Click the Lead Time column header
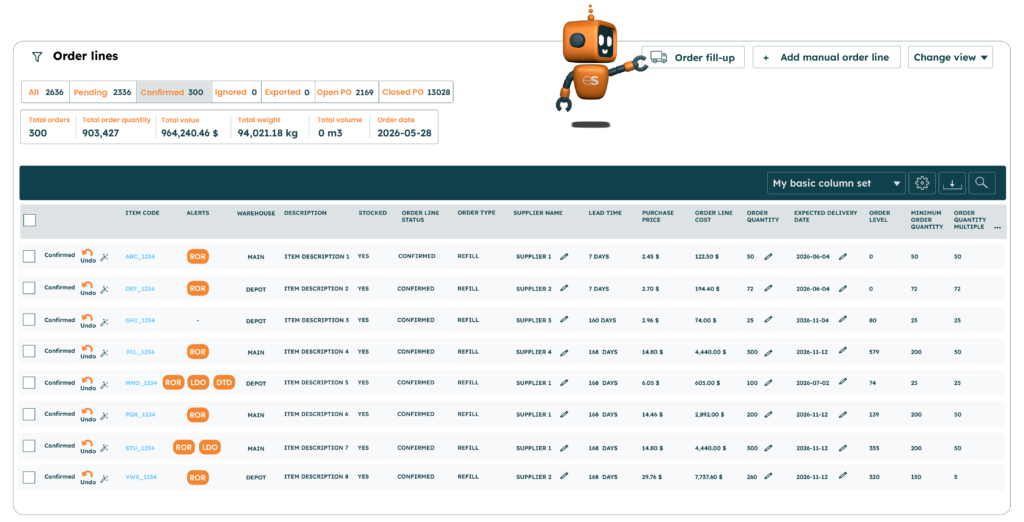1024x522 pixels. point(605,213)
